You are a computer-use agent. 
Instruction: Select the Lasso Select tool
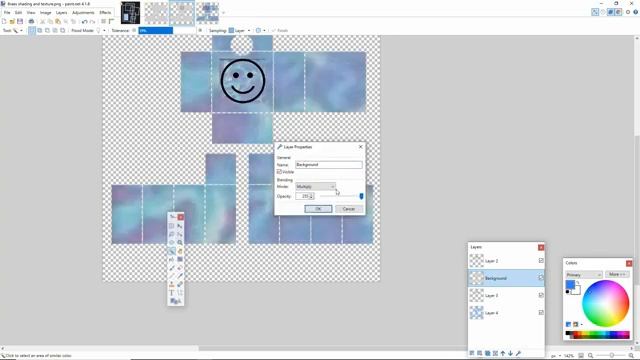pyautogui.click(x=172, y=234)
